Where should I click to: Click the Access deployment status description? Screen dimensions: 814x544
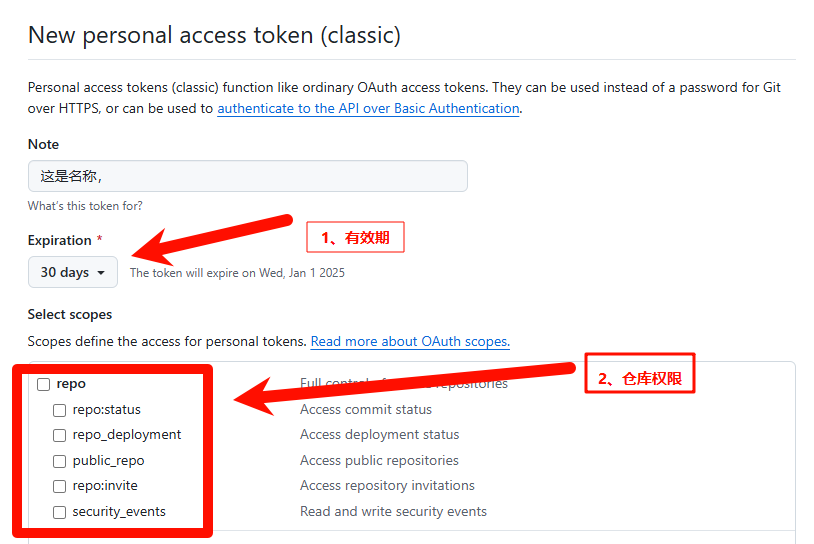tap(380, 435)
